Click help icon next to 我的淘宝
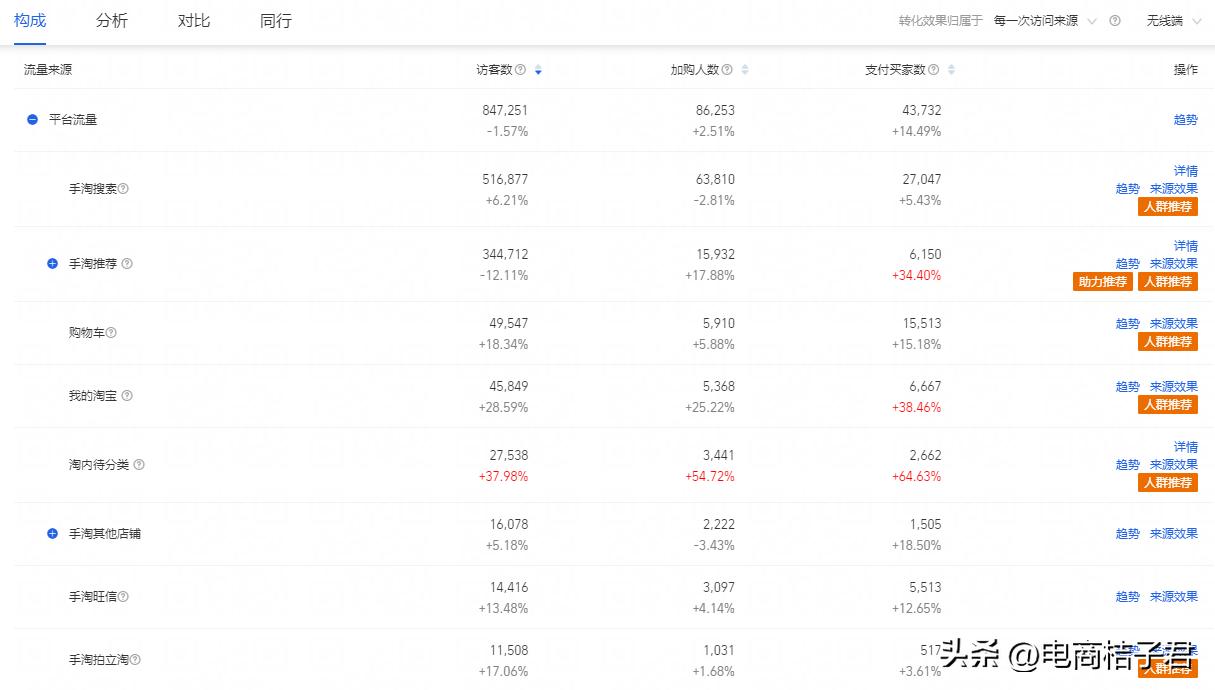The image size is (1215, 690). pos(127,396)
